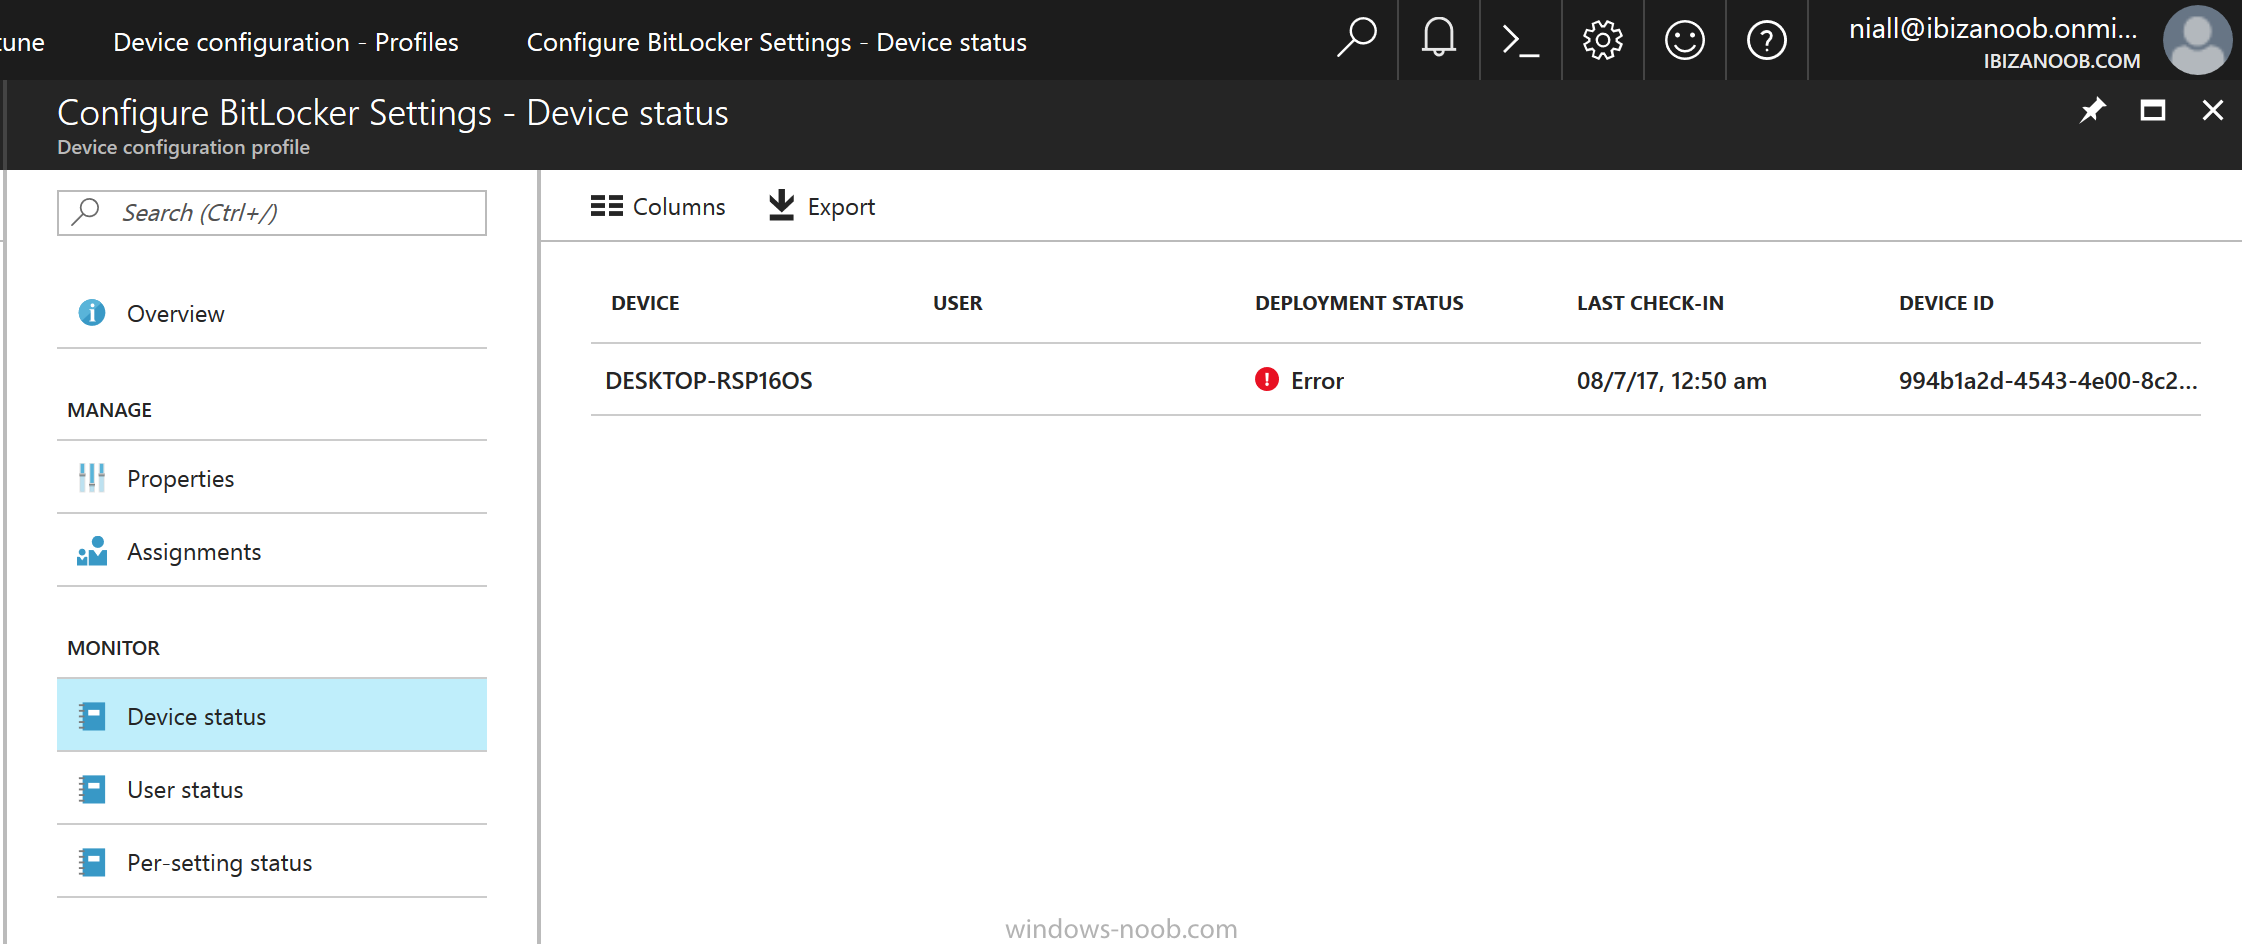
Task: Maximize the Device status blade
Action: click(2153, 110)
